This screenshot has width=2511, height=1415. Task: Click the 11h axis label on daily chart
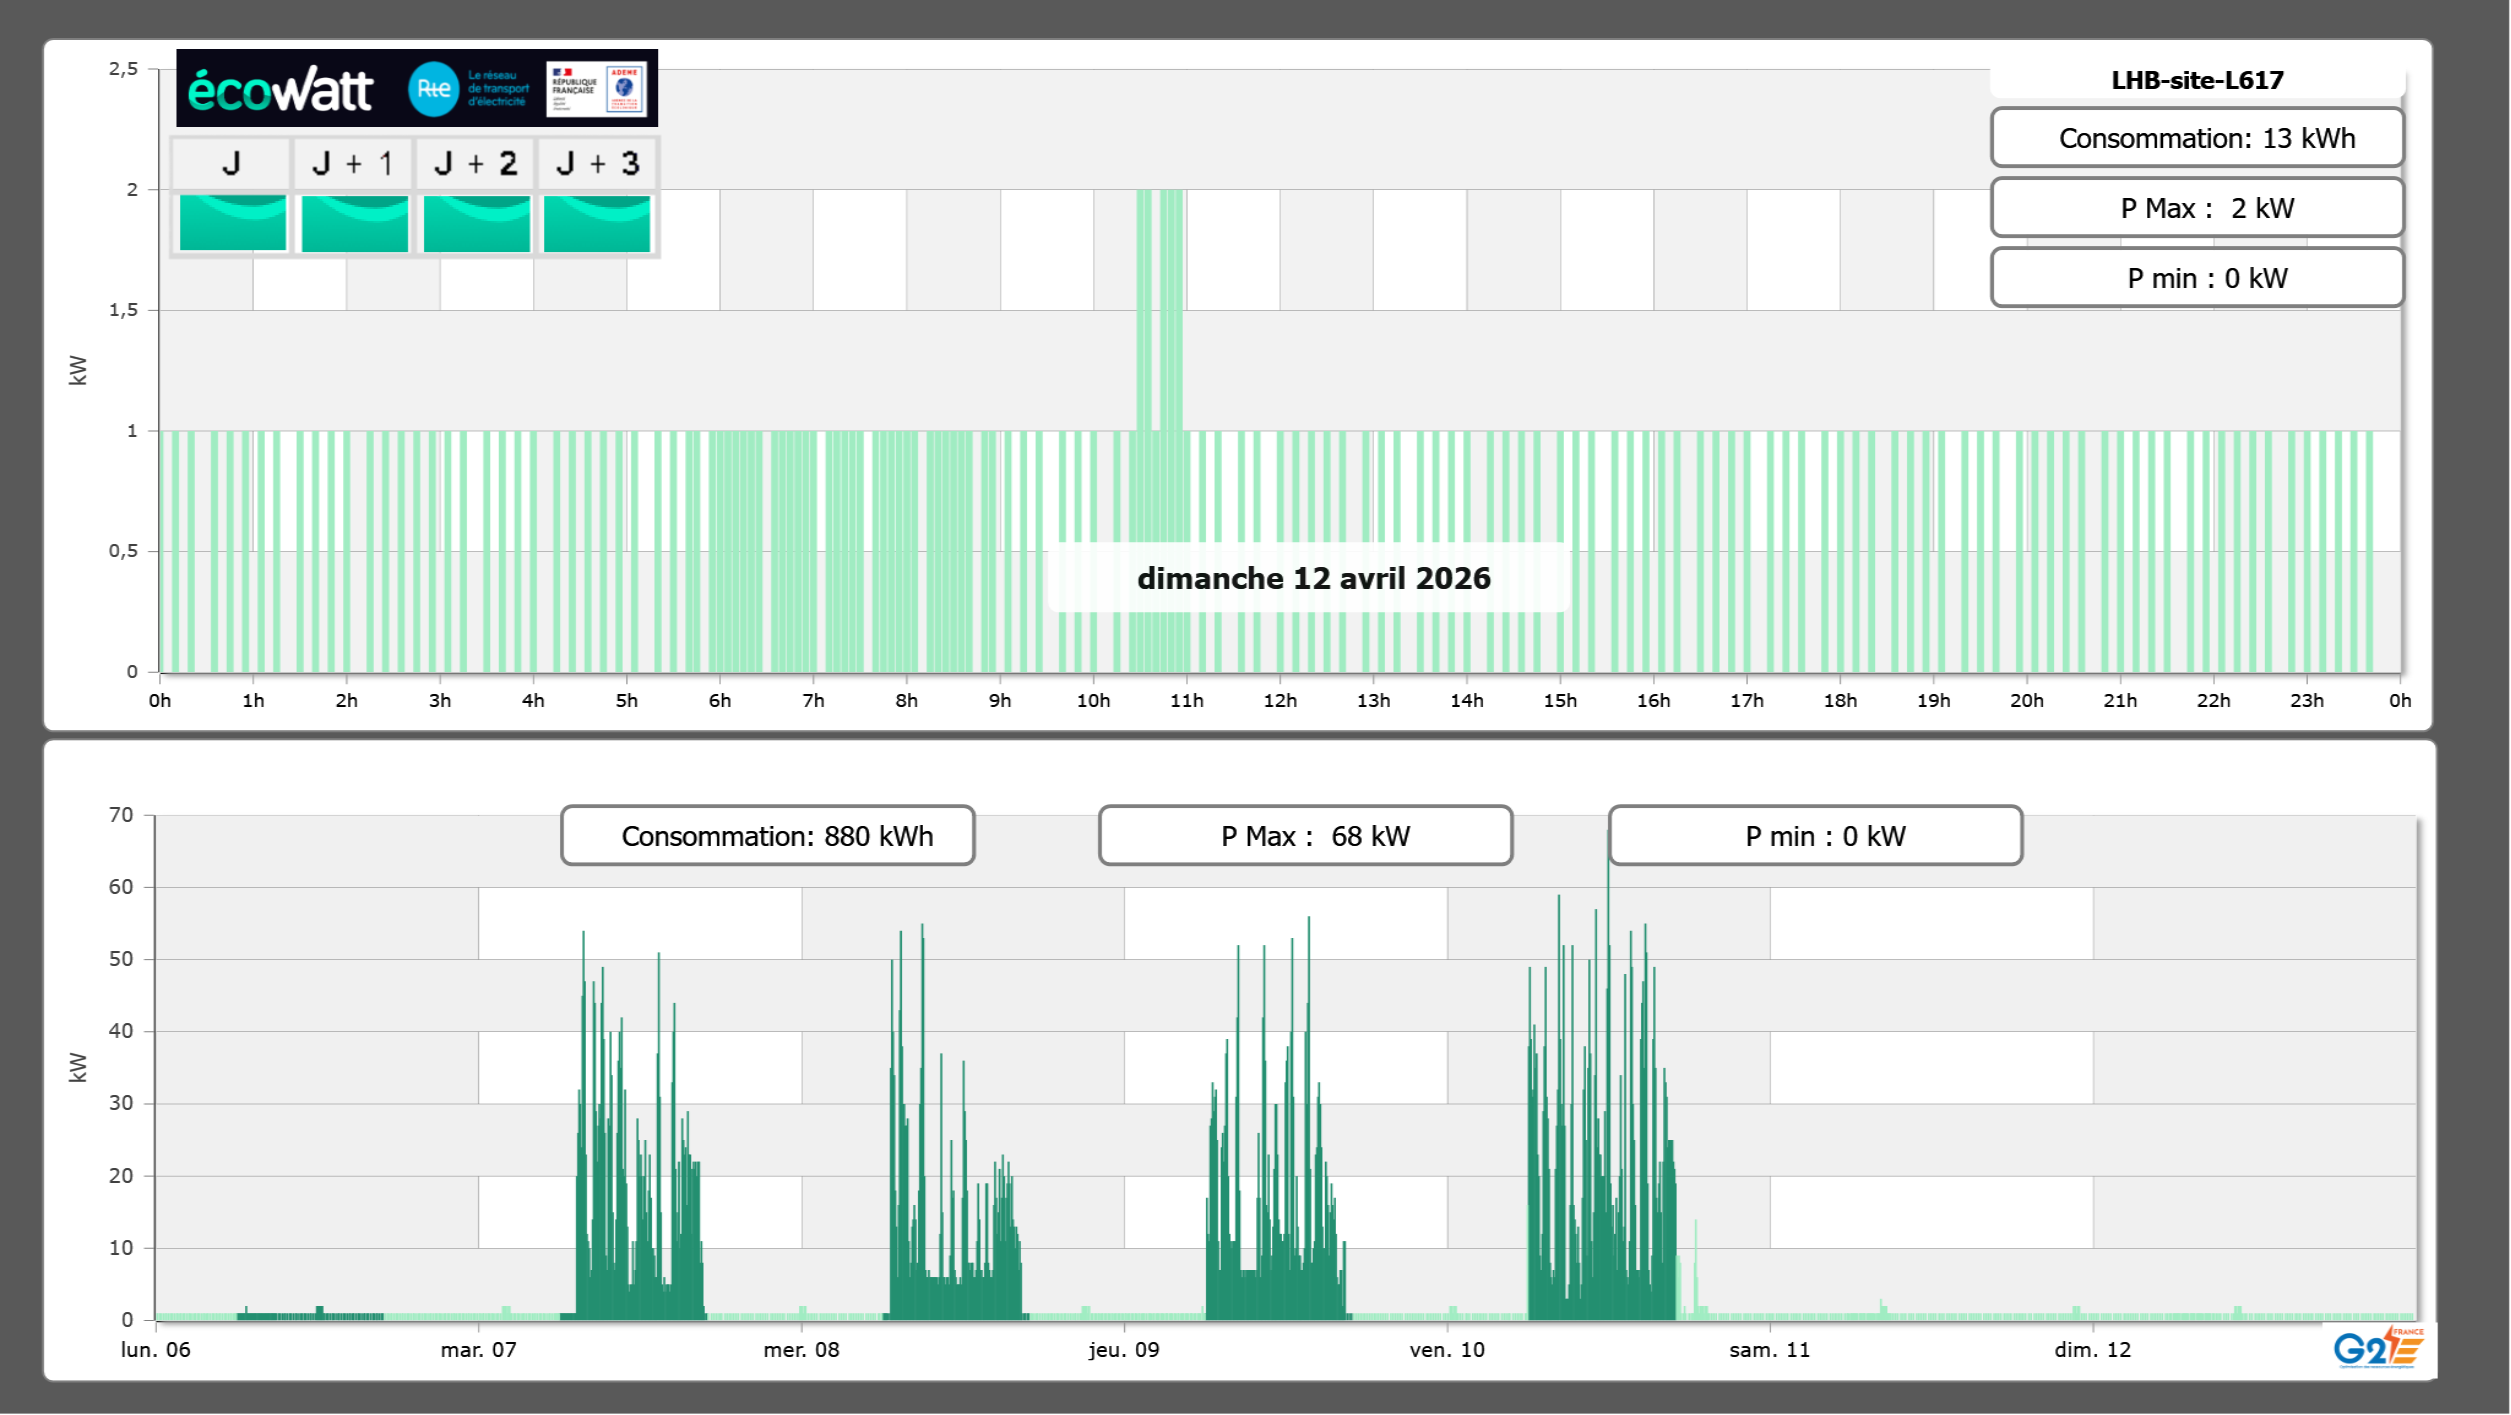[x=1186, y=700]
